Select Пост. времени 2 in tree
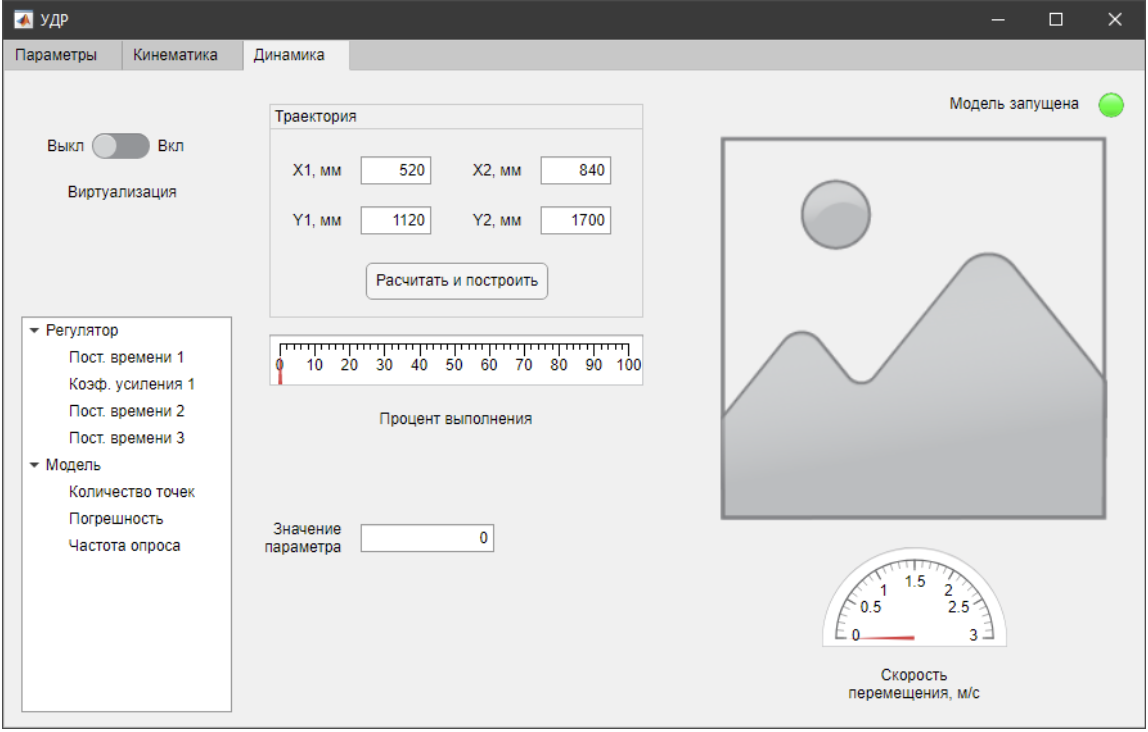Screen dimensions: 1148x732 [126, 411]
